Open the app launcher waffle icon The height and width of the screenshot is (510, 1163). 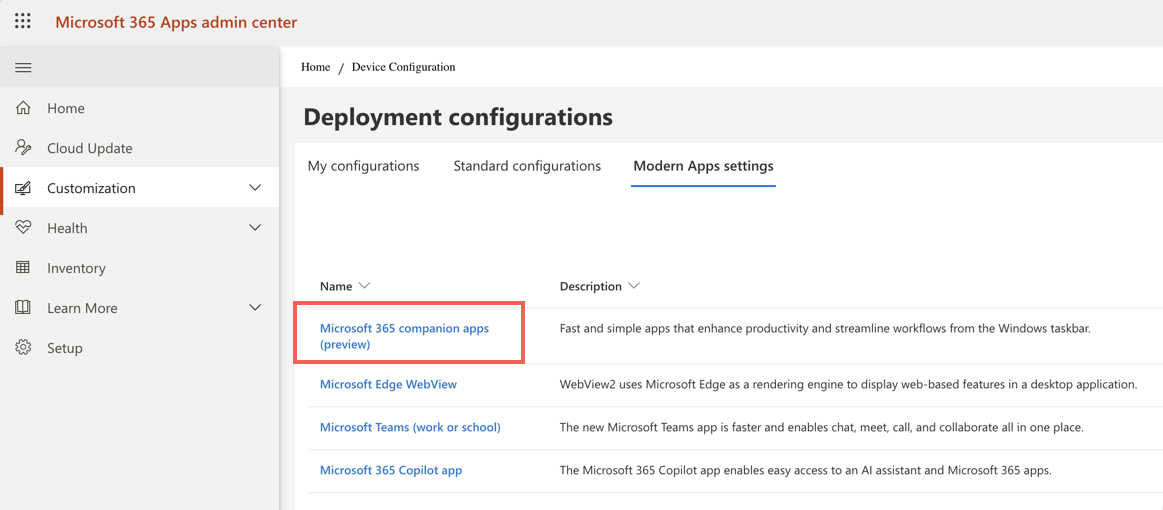[23, 21]
